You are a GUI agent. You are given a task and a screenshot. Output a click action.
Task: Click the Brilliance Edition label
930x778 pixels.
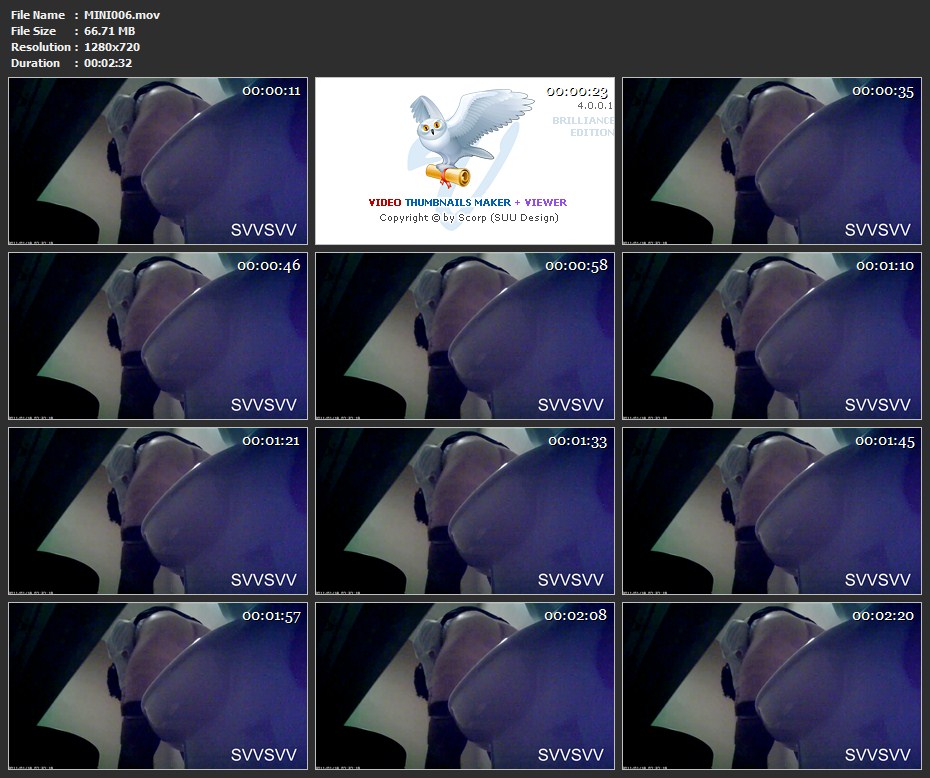pyautogui.click(x=584, y=126)
